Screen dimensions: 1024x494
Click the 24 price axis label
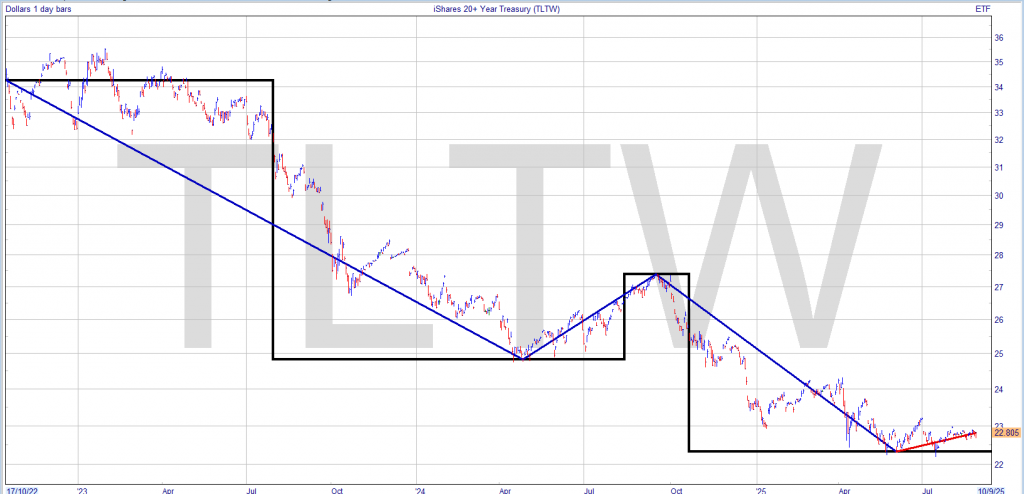click(x=999, y=389)
